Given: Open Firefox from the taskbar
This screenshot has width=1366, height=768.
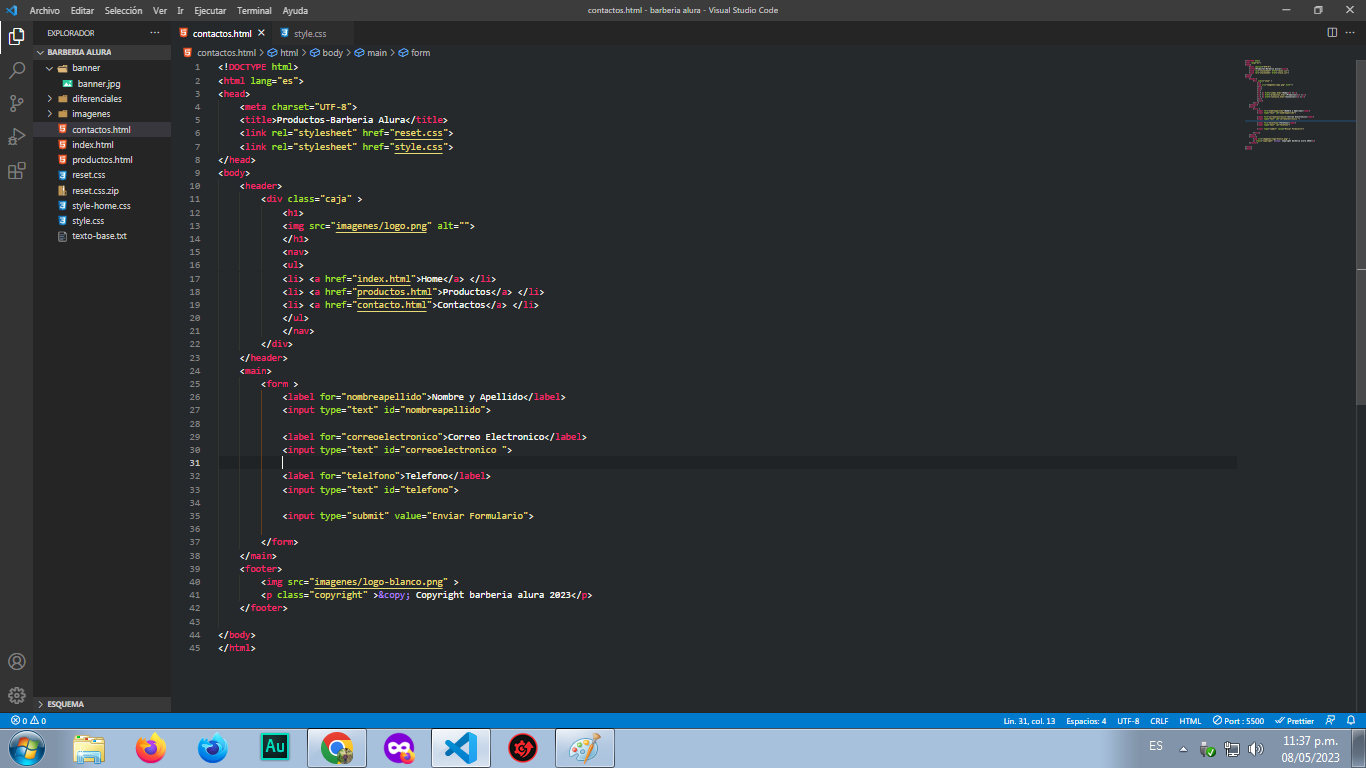Looking at the screenshot, I should click(x=151, y=748).
